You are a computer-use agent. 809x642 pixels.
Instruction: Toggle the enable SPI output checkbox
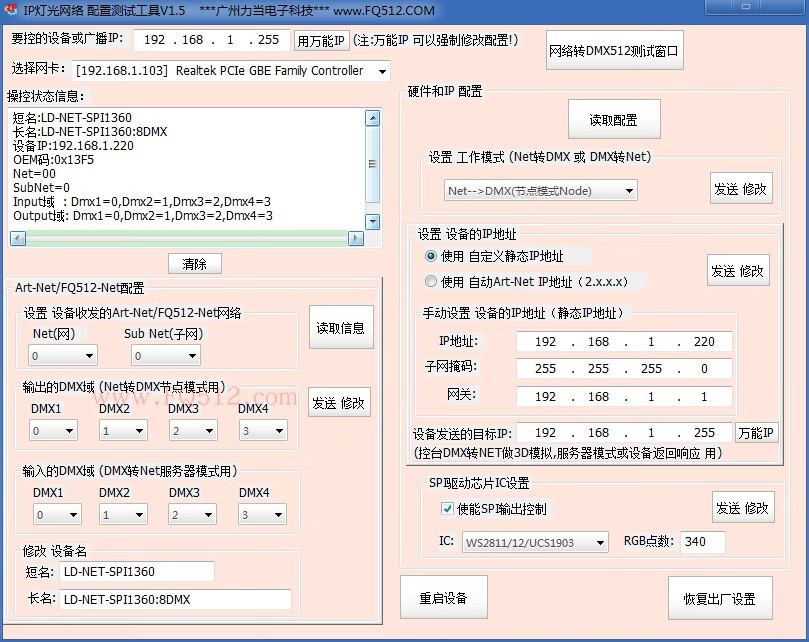pos(447,509)
